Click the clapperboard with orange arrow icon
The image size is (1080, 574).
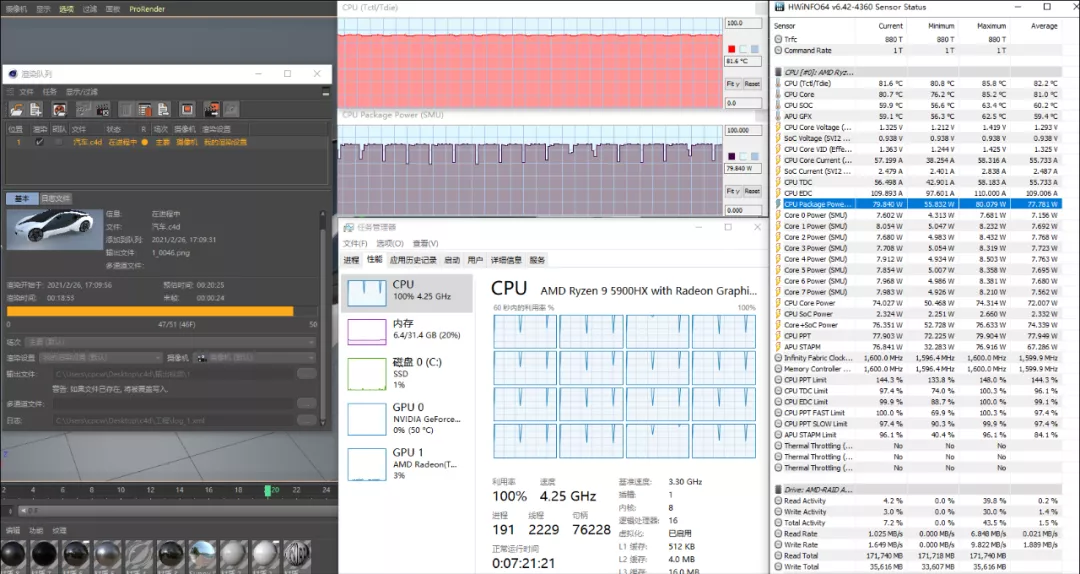[x=211, y=110]
